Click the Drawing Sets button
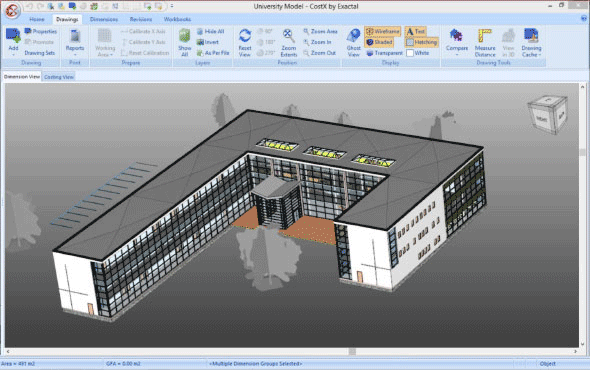590x370 pixels. coord(40,53)
